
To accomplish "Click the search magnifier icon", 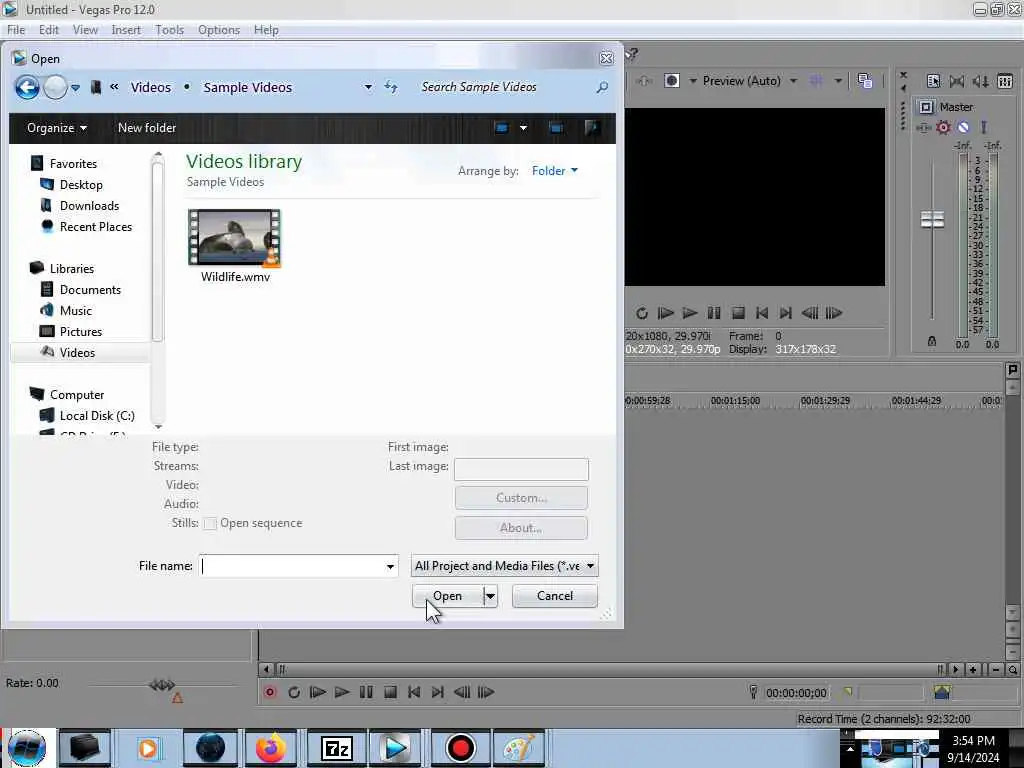I will point(602,87).
